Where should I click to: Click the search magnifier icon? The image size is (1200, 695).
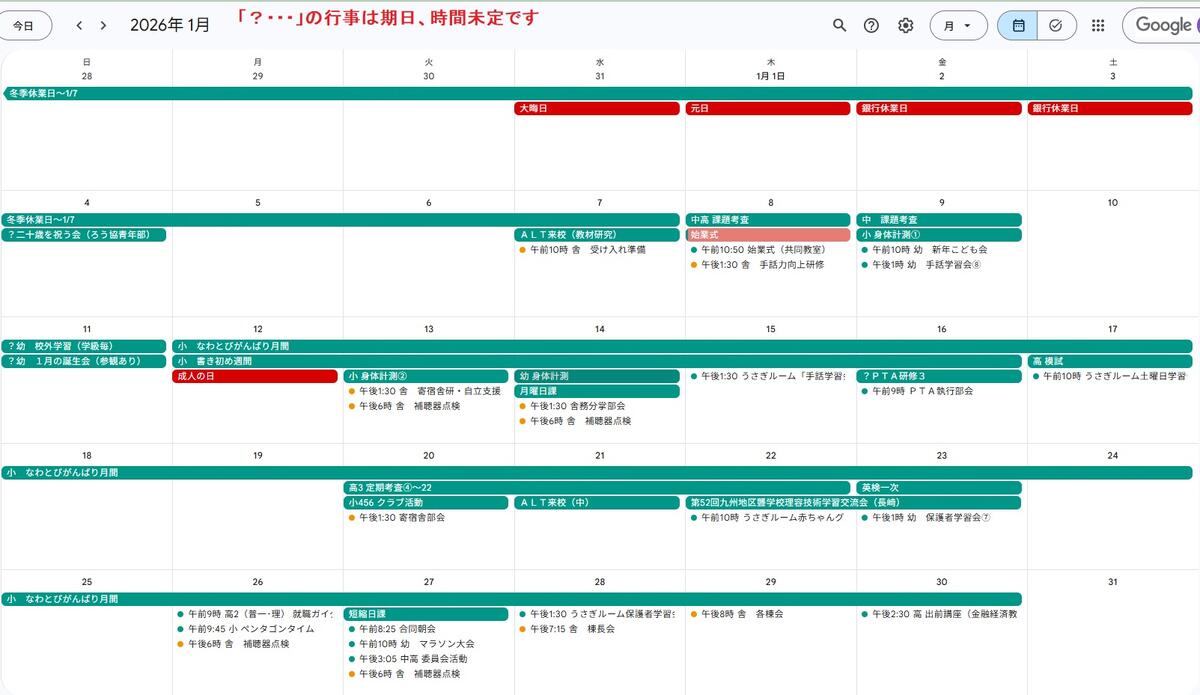pyautogui.click(x=840, y=25)
